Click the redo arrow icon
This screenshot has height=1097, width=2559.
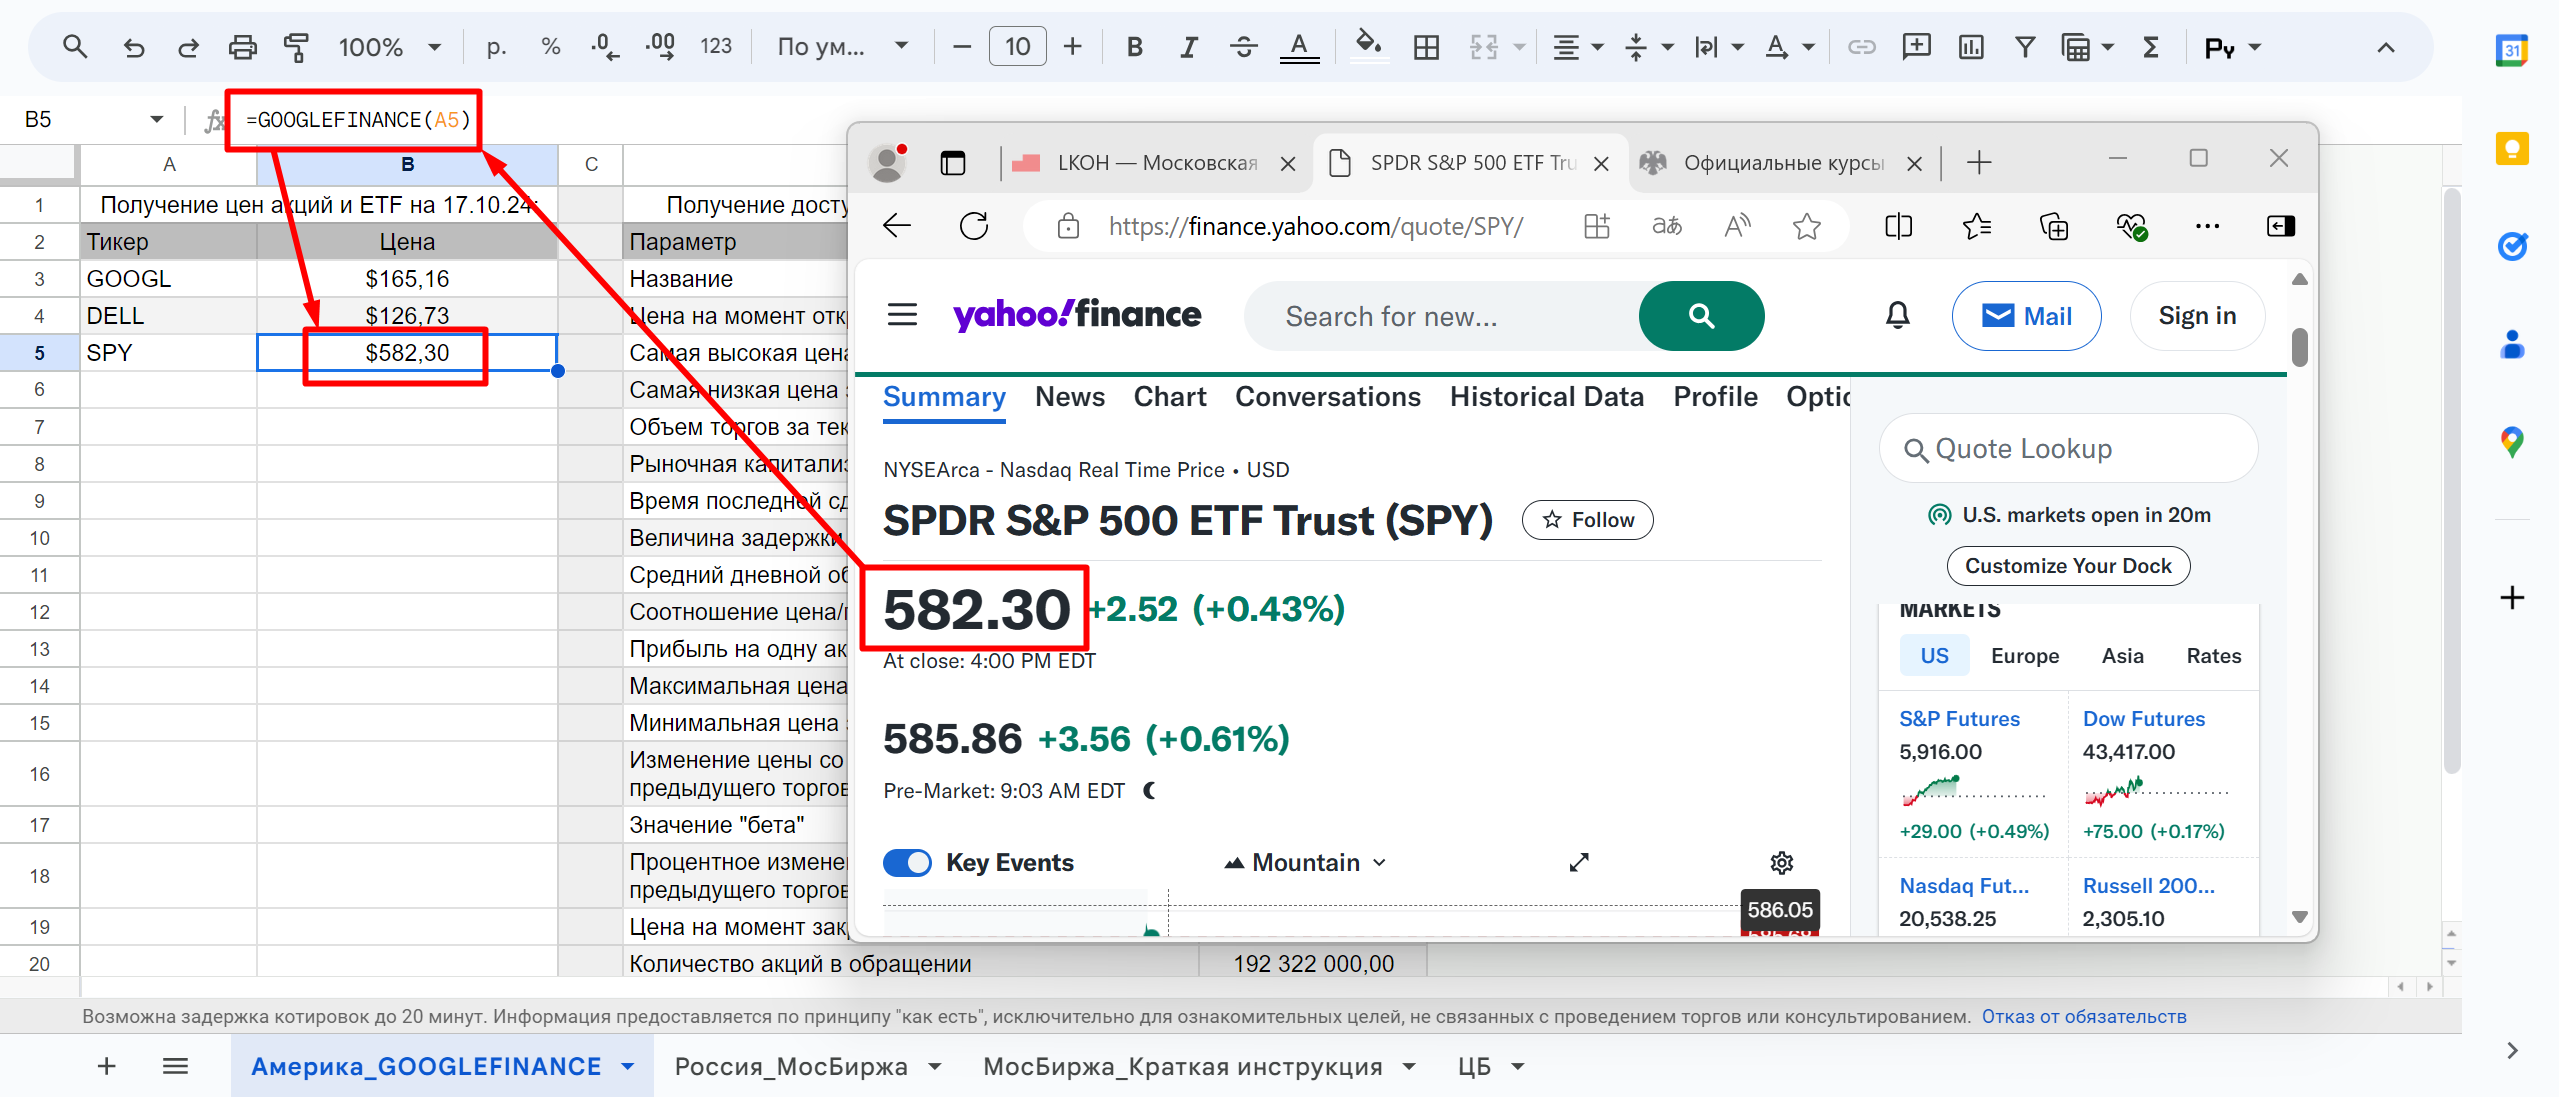188,46
